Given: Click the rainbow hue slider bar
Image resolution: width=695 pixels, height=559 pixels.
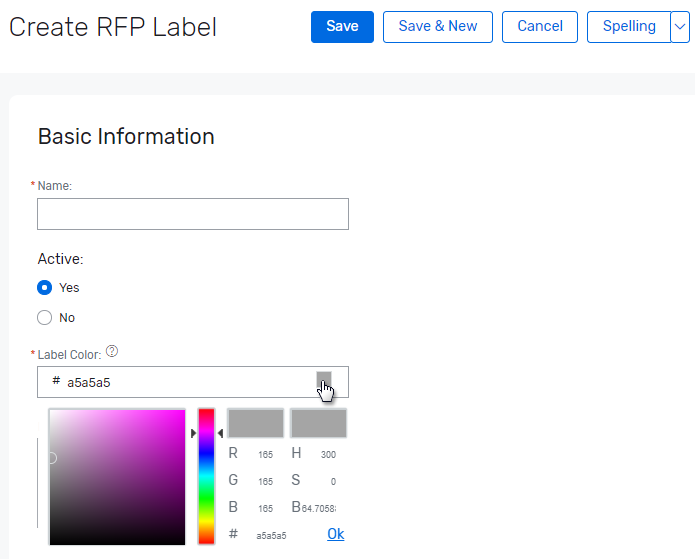Looking at the screenshot, I should [x=206, y=475].
